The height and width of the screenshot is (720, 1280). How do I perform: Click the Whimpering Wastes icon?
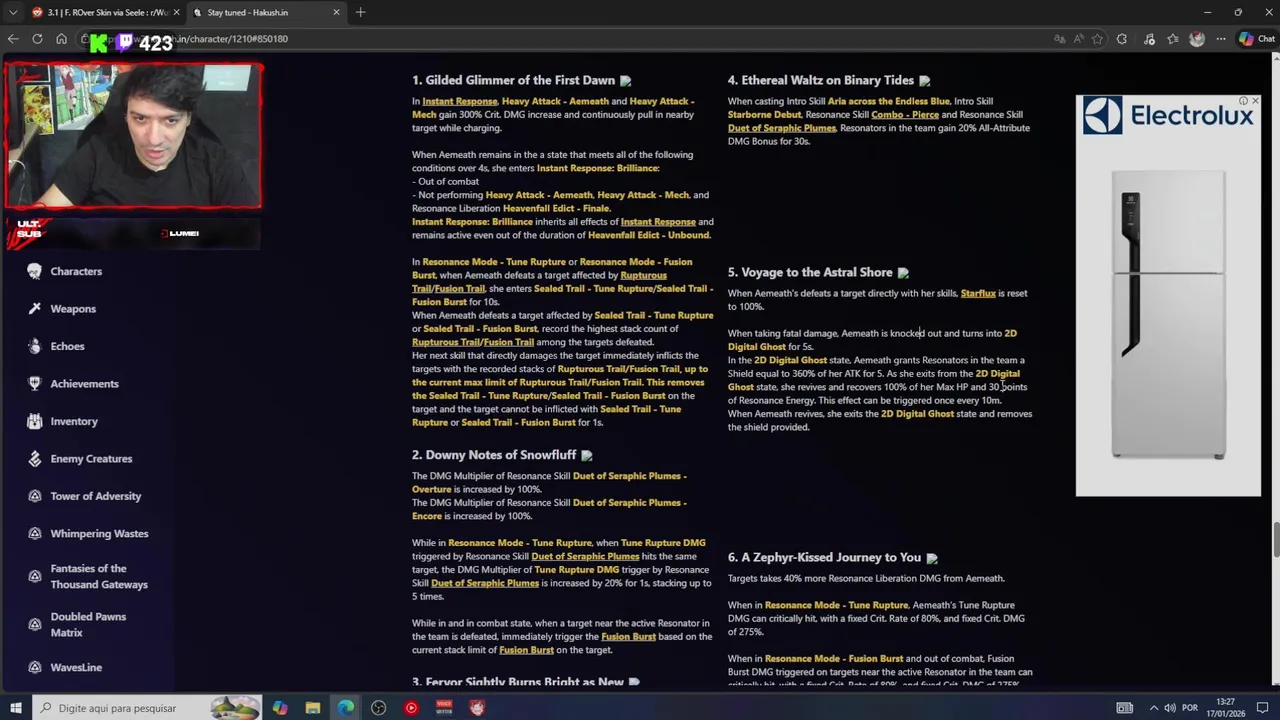[35, 534]
